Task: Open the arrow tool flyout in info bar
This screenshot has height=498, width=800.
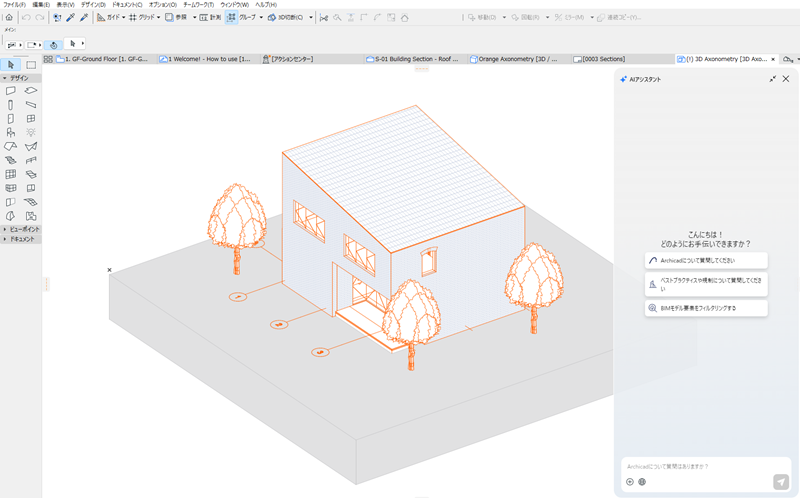Action: [x=83, y=44]
